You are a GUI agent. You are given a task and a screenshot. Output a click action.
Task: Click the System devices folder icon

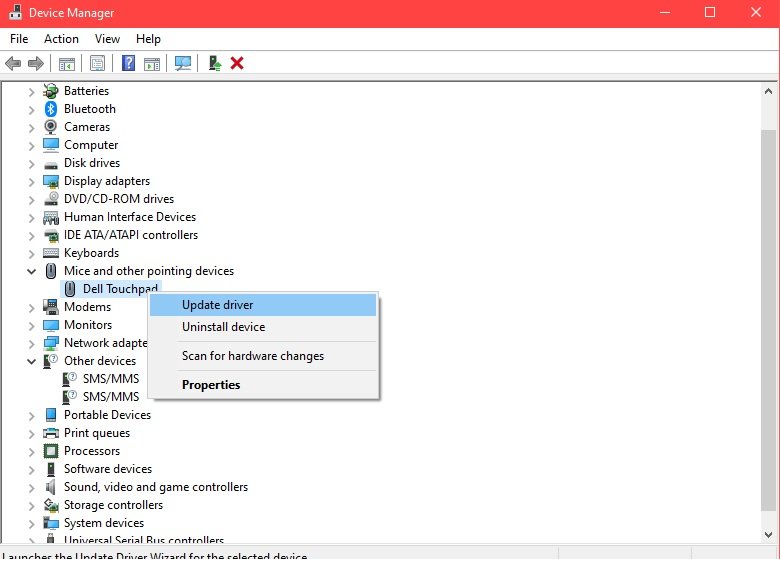click(51, 523)
